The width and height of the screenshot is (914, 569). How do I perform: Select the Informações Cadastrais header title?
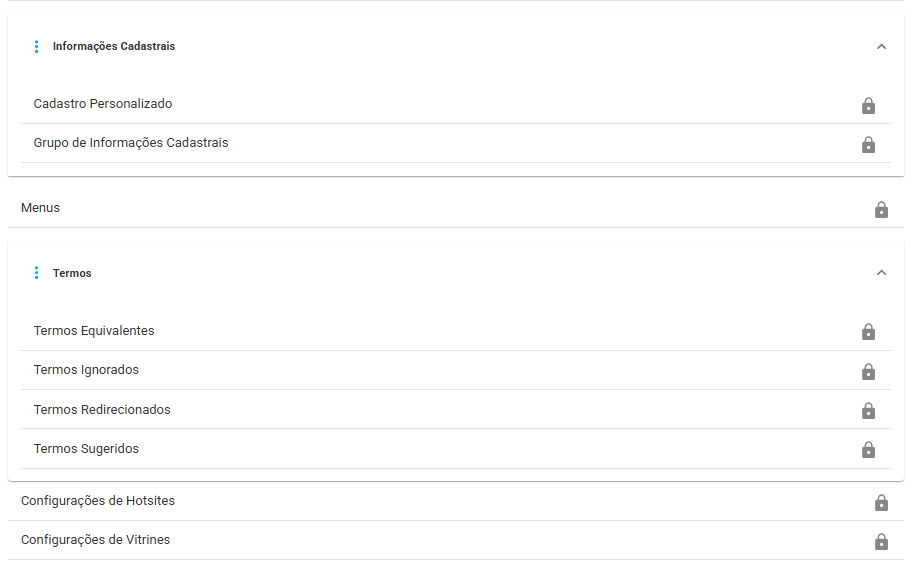[x=114, y=46]
